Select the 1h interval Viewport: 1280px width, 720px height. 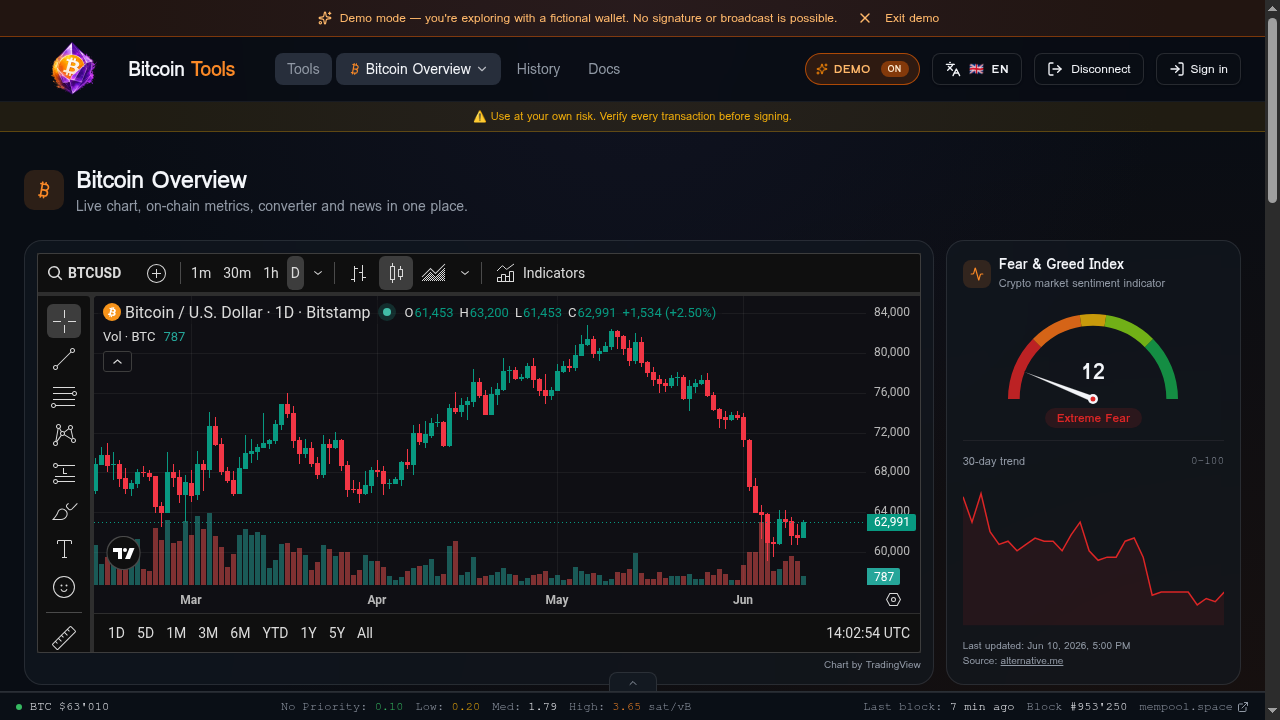[271, 273]
